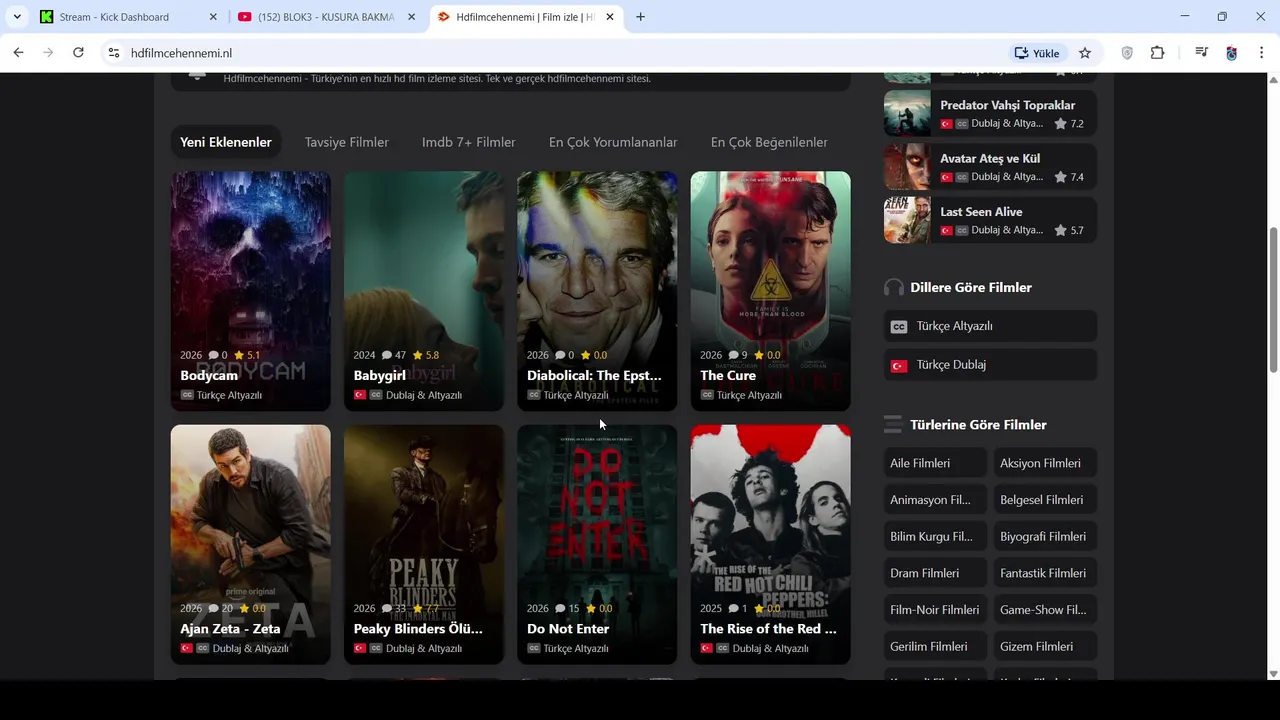Screen dimensions: 1280x720
Task: Open The Cure movie poster
Action: [771, 291]
